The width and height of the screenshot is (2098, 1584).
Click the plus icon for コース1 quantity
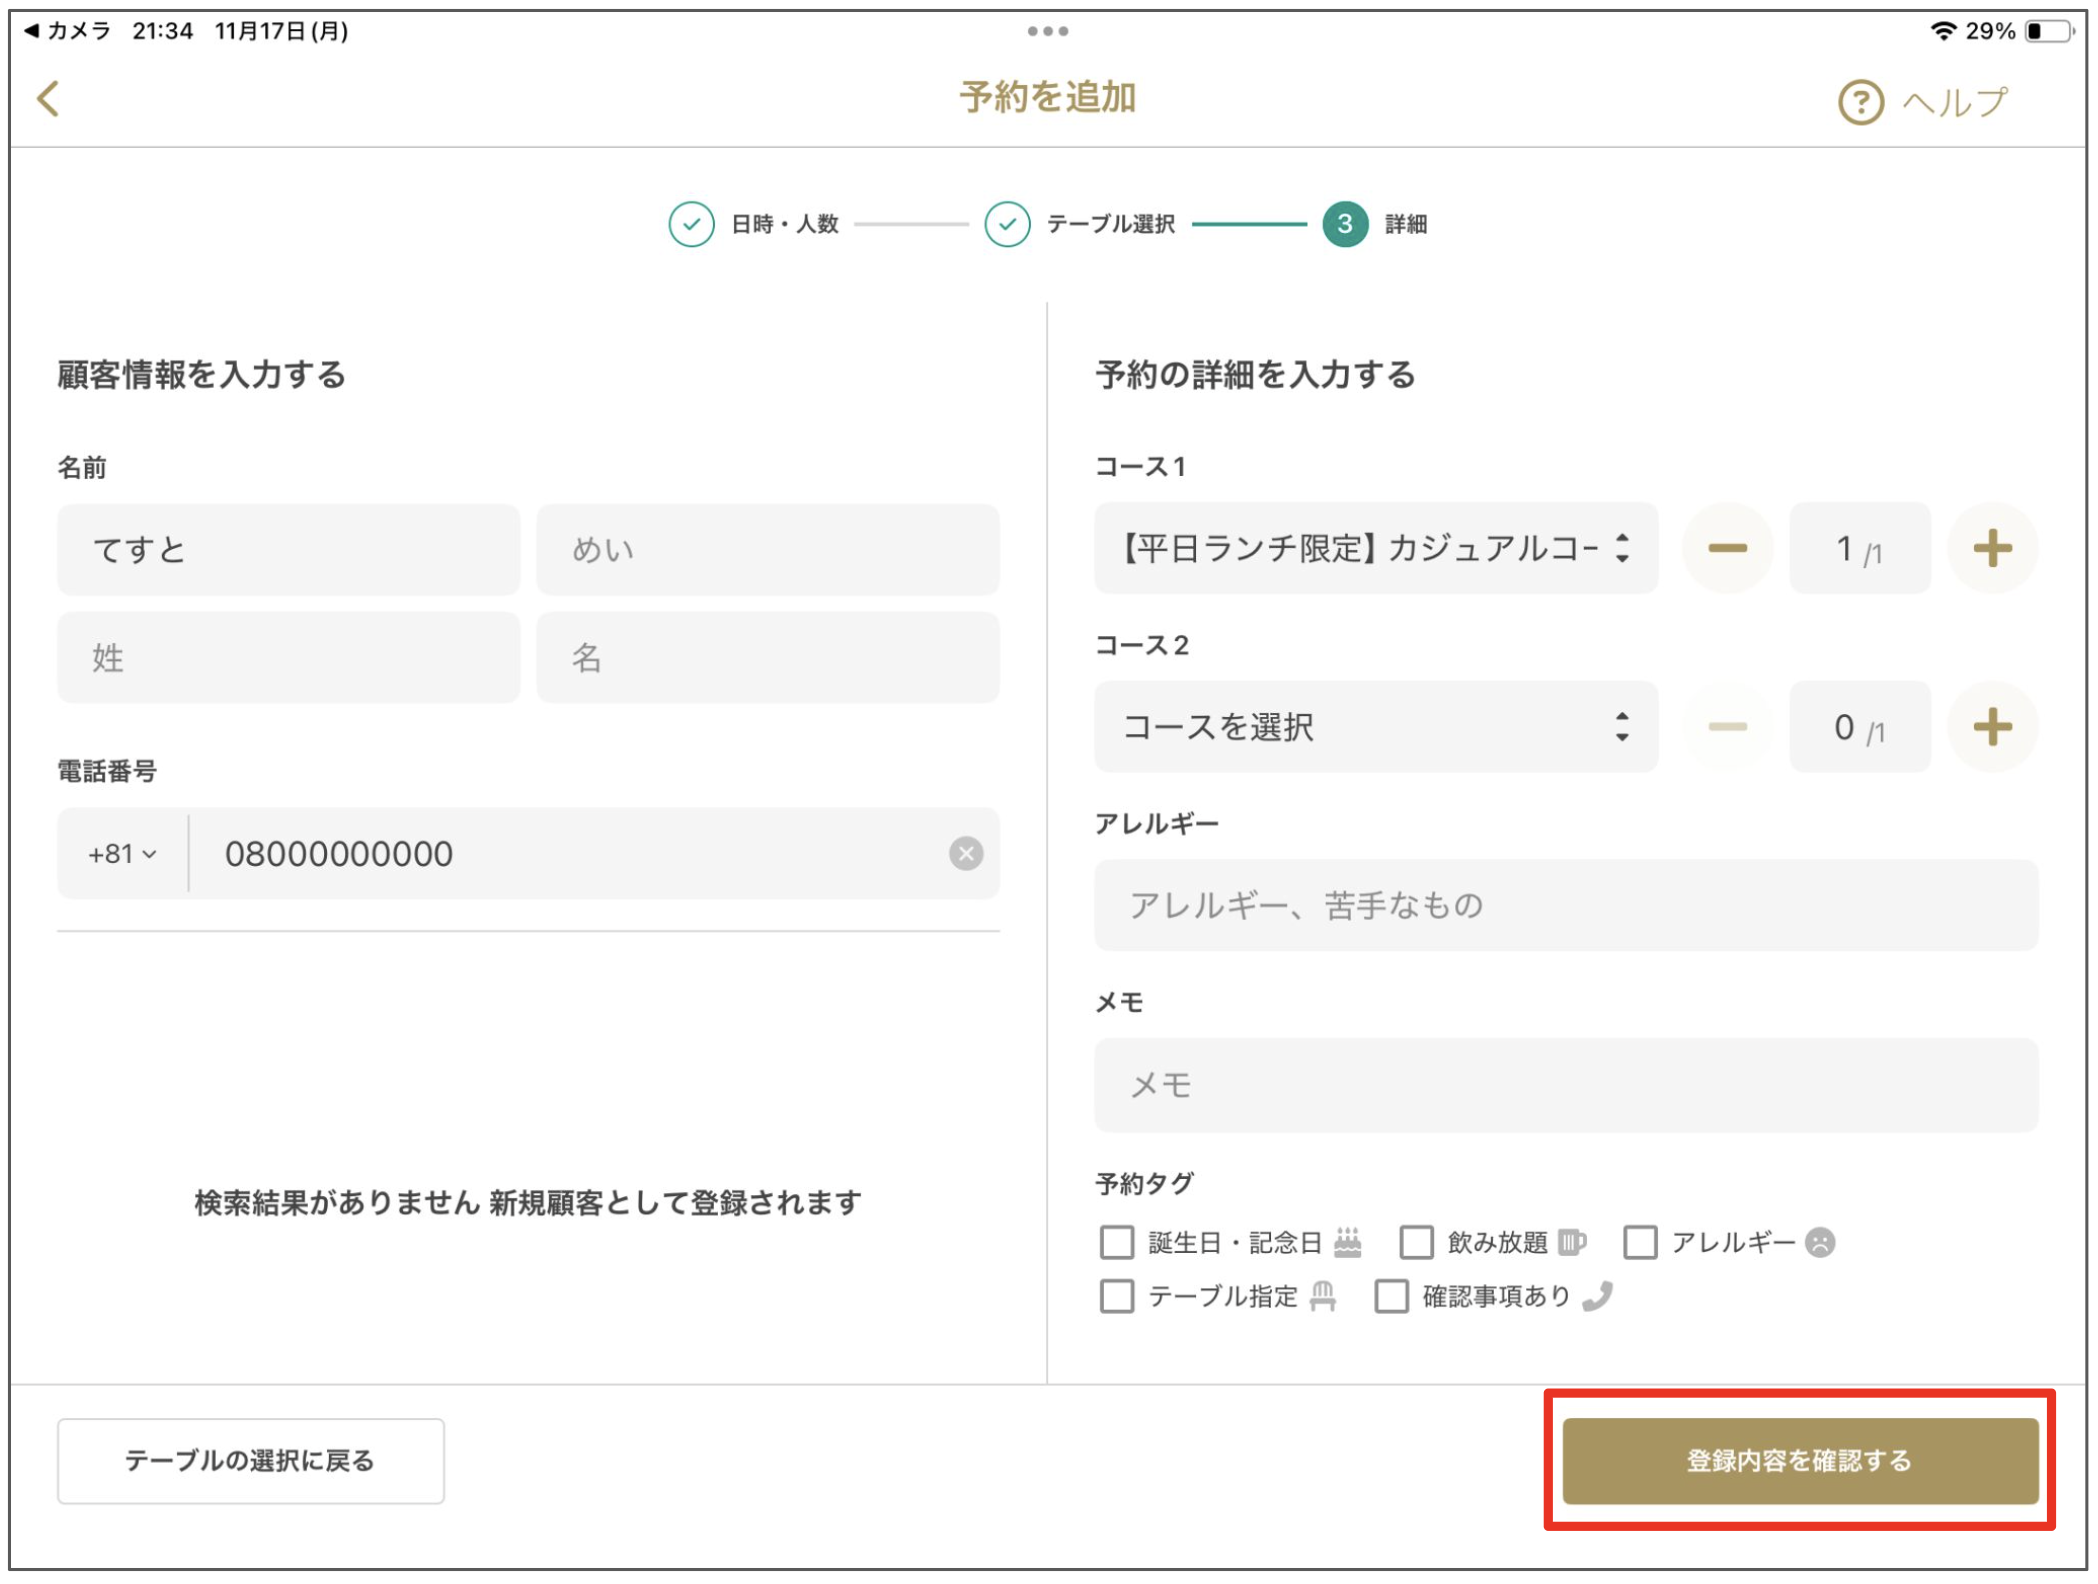tap(1992, 547)
